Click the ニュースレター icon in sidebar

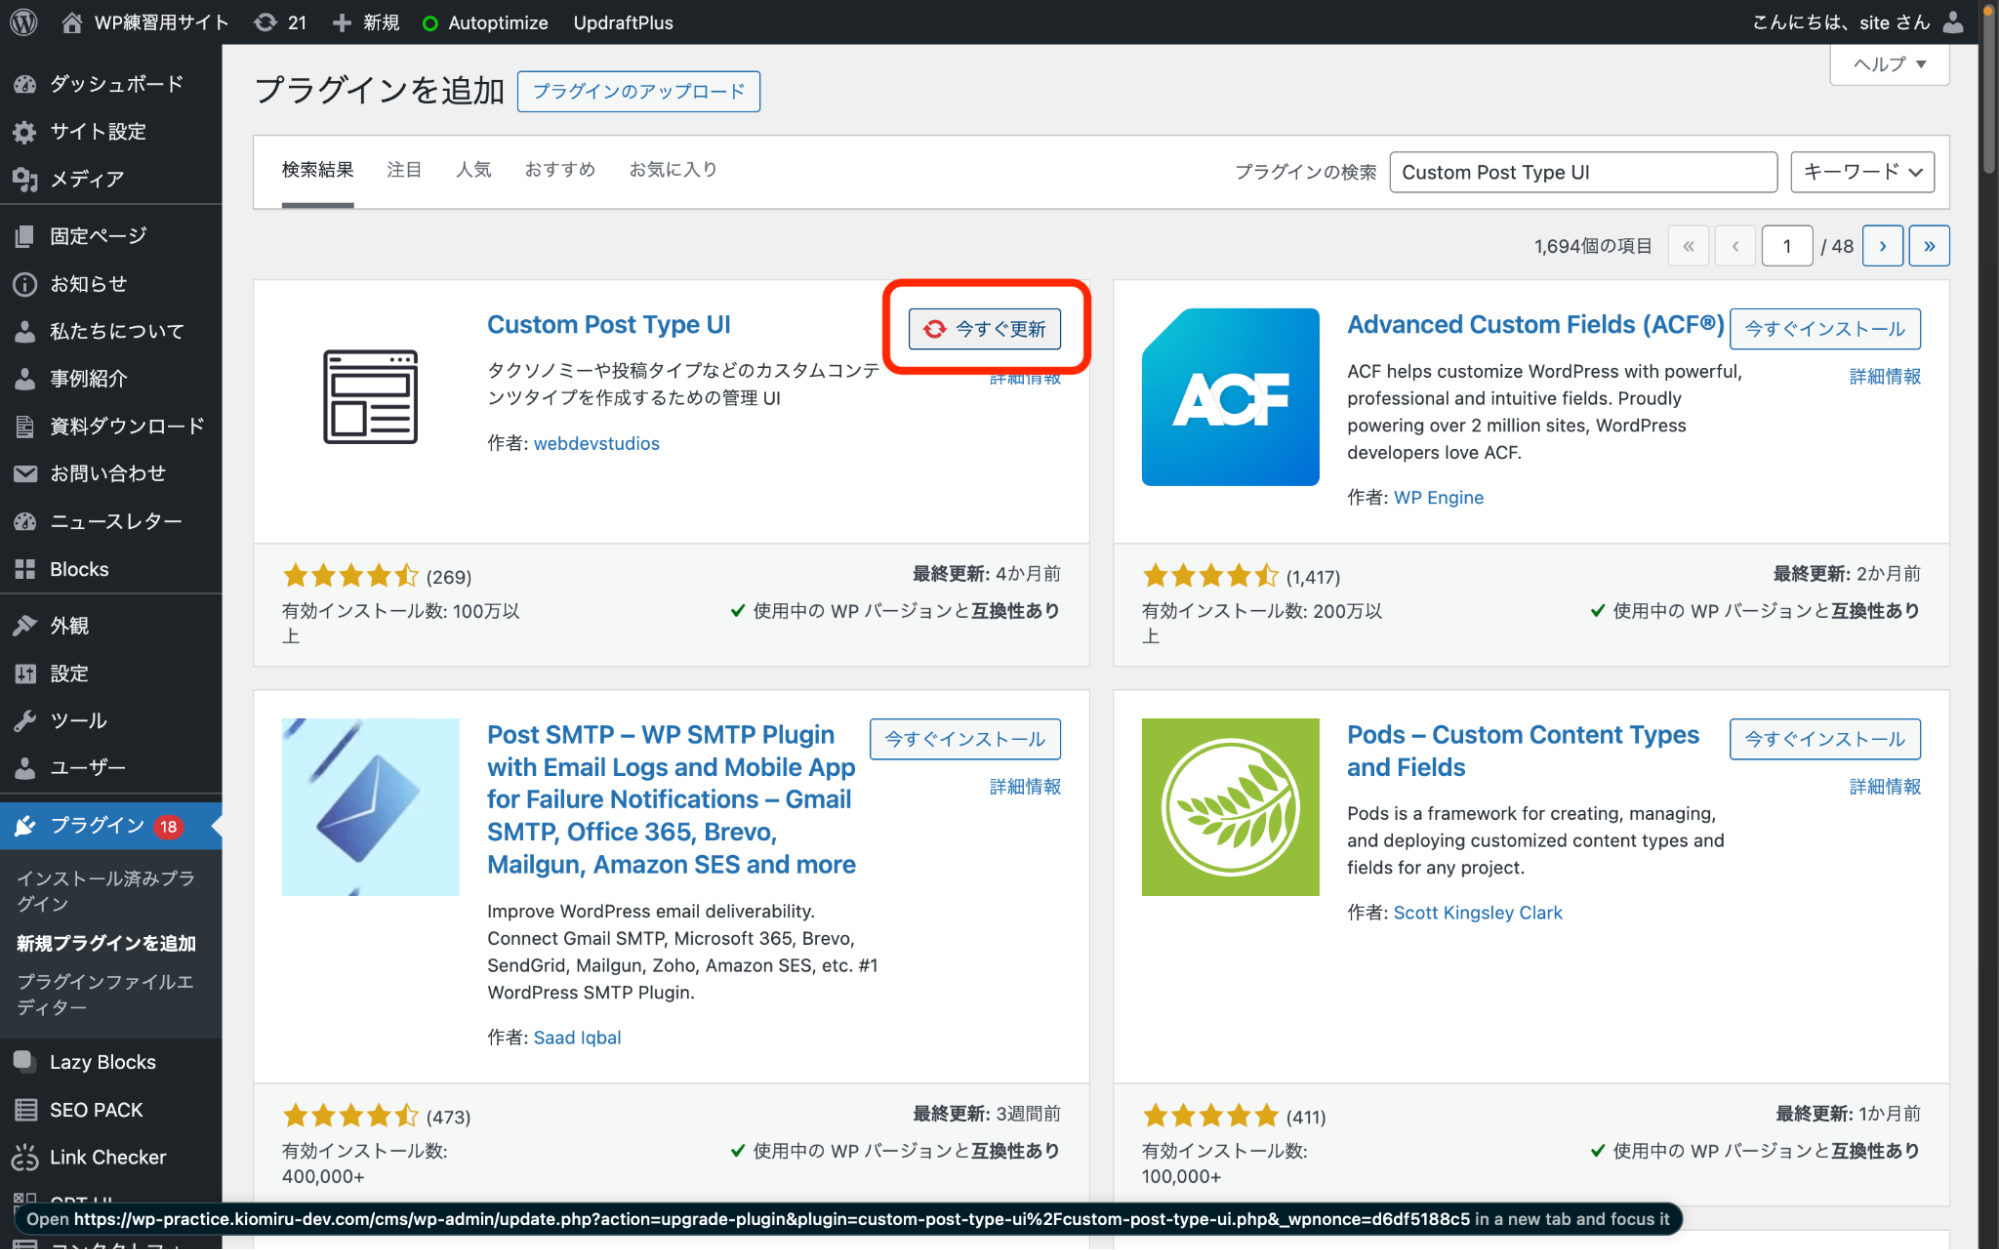tap(25, 521)
